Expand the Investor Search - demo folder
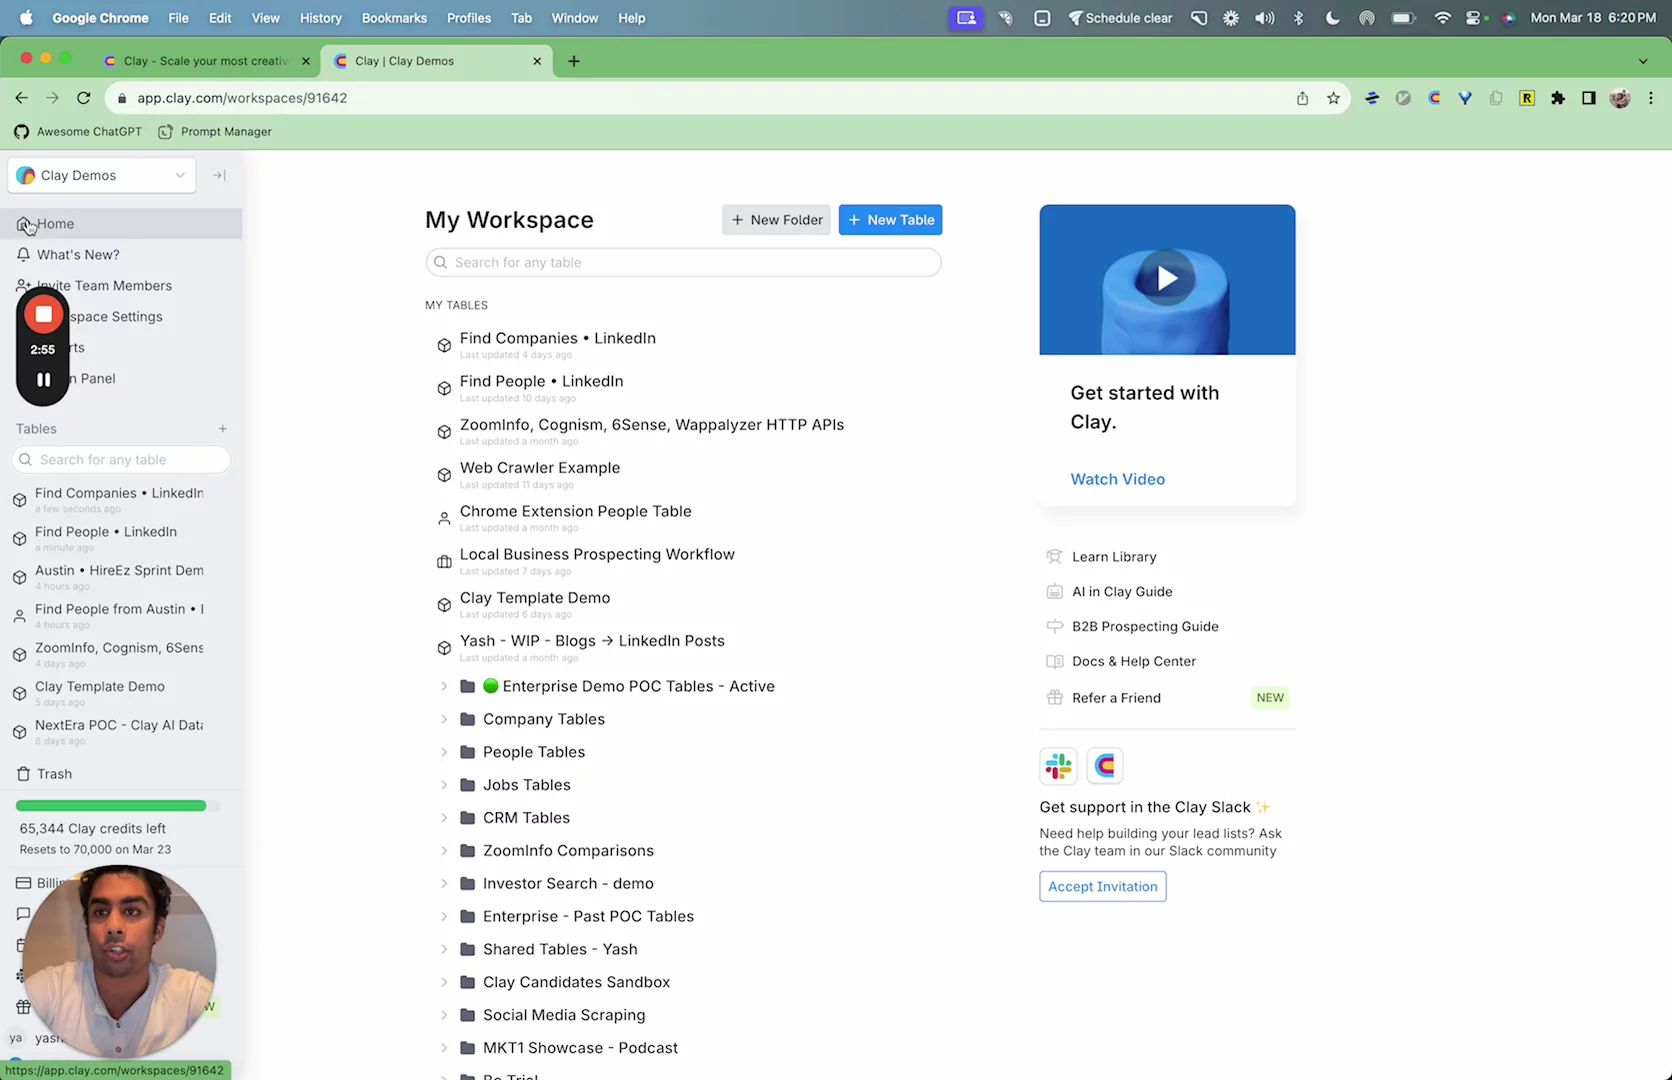 point(444,884)
